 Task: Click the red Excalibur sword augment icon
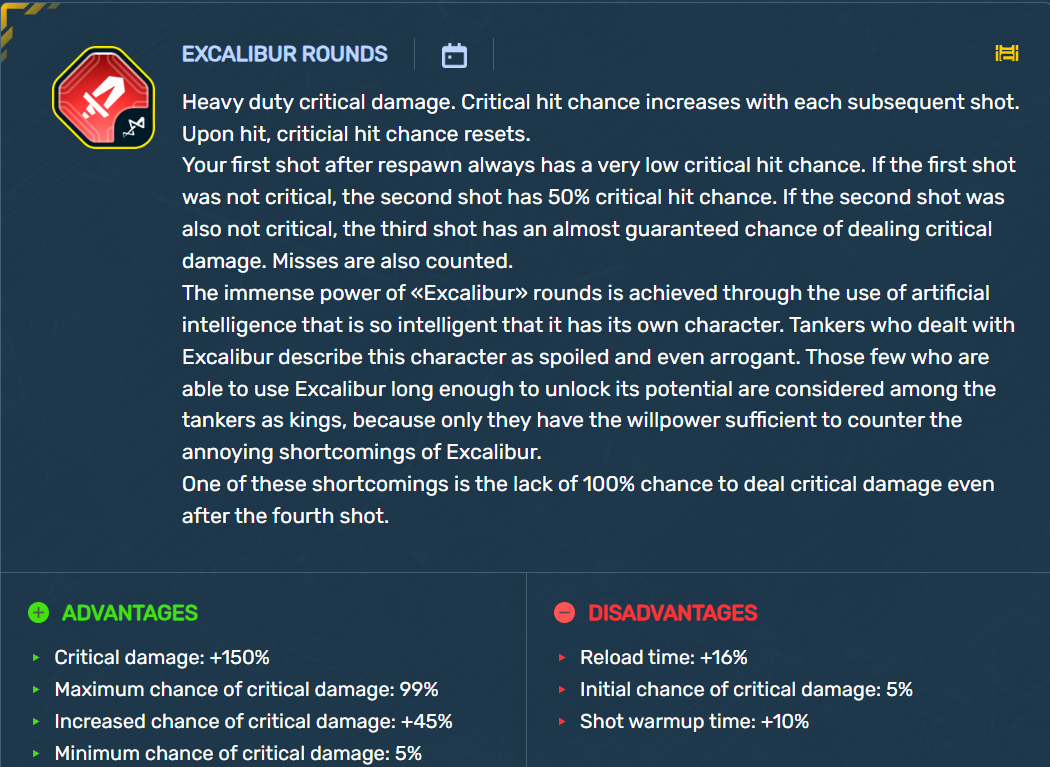click(x=103, y=97)
